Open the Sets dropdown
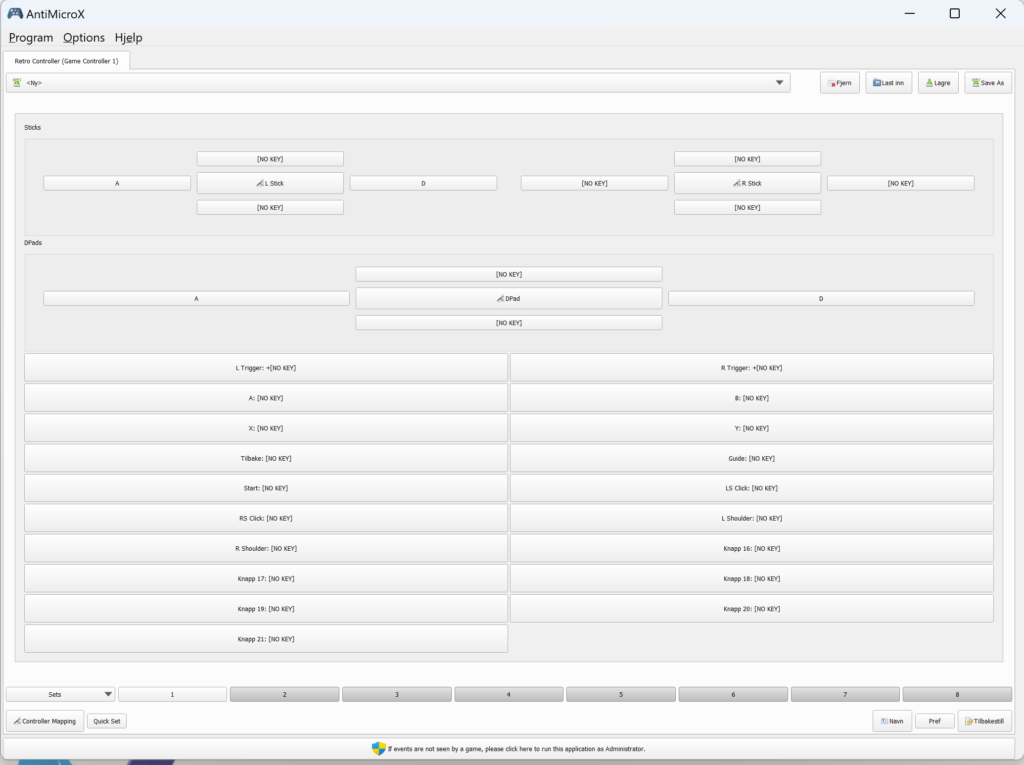 pos(61,694)
